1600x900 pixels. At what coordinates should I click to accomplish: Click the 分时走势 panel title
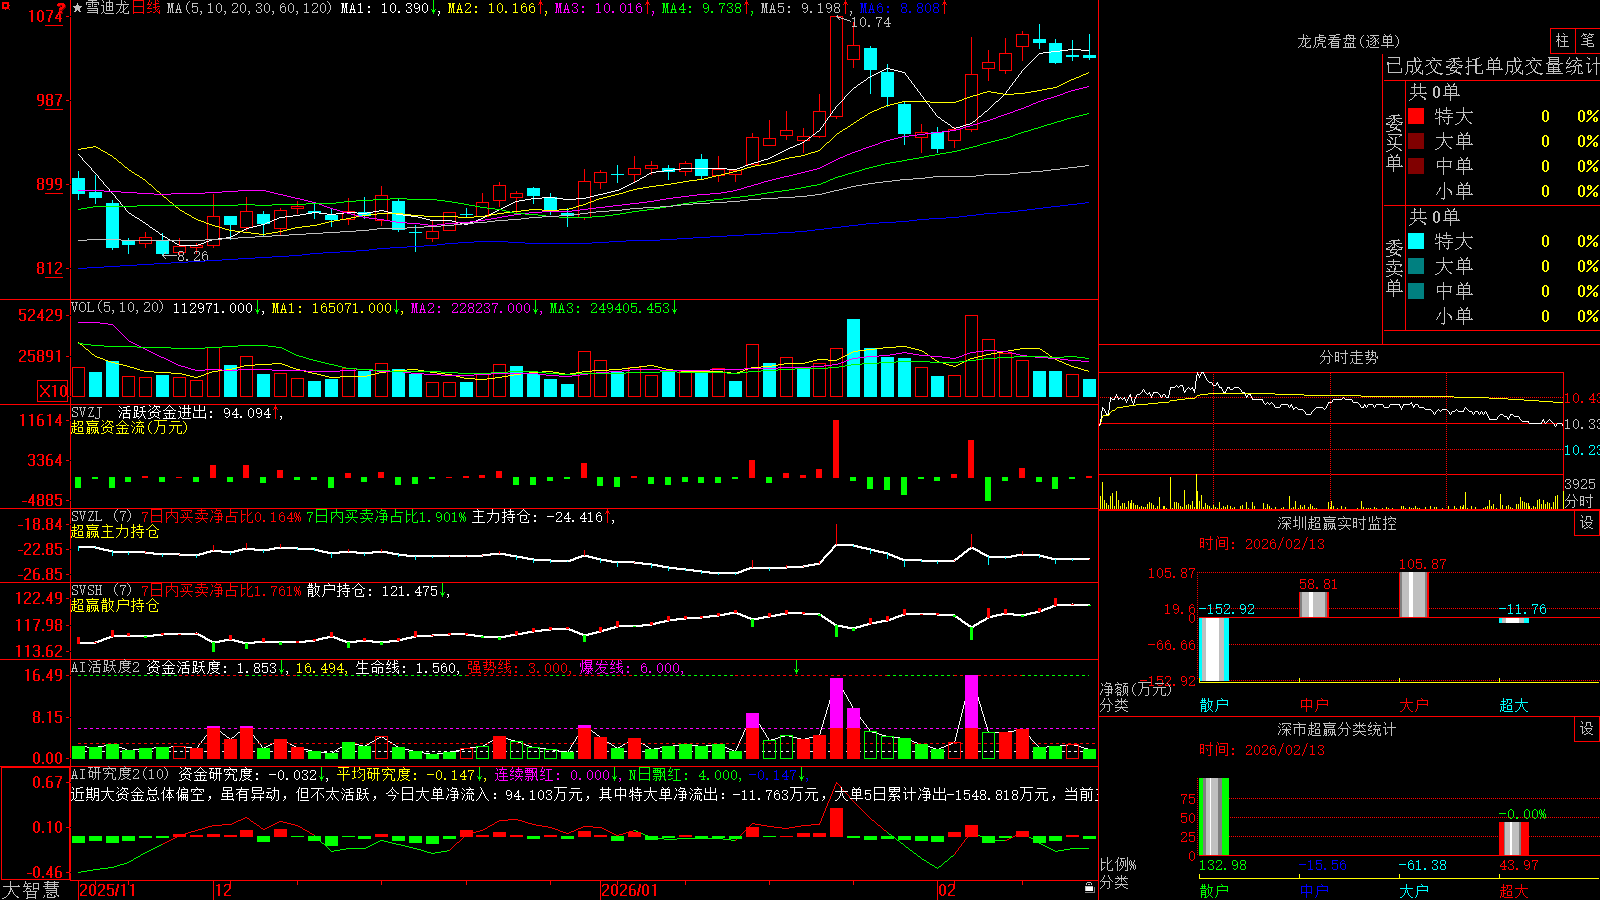click(1348, 357)
